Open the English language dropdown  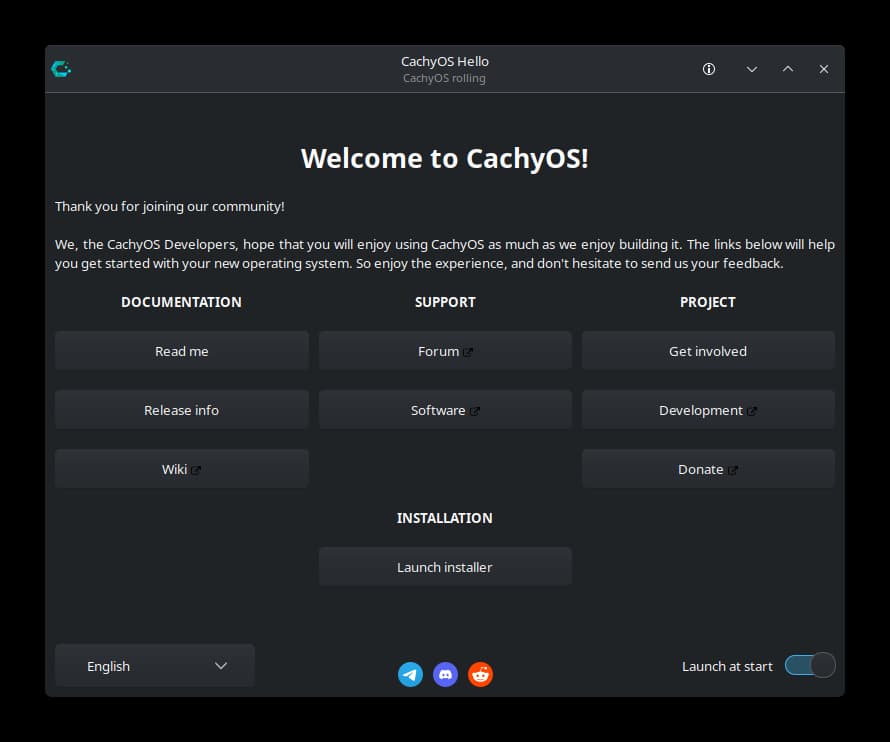coord(154,665)
